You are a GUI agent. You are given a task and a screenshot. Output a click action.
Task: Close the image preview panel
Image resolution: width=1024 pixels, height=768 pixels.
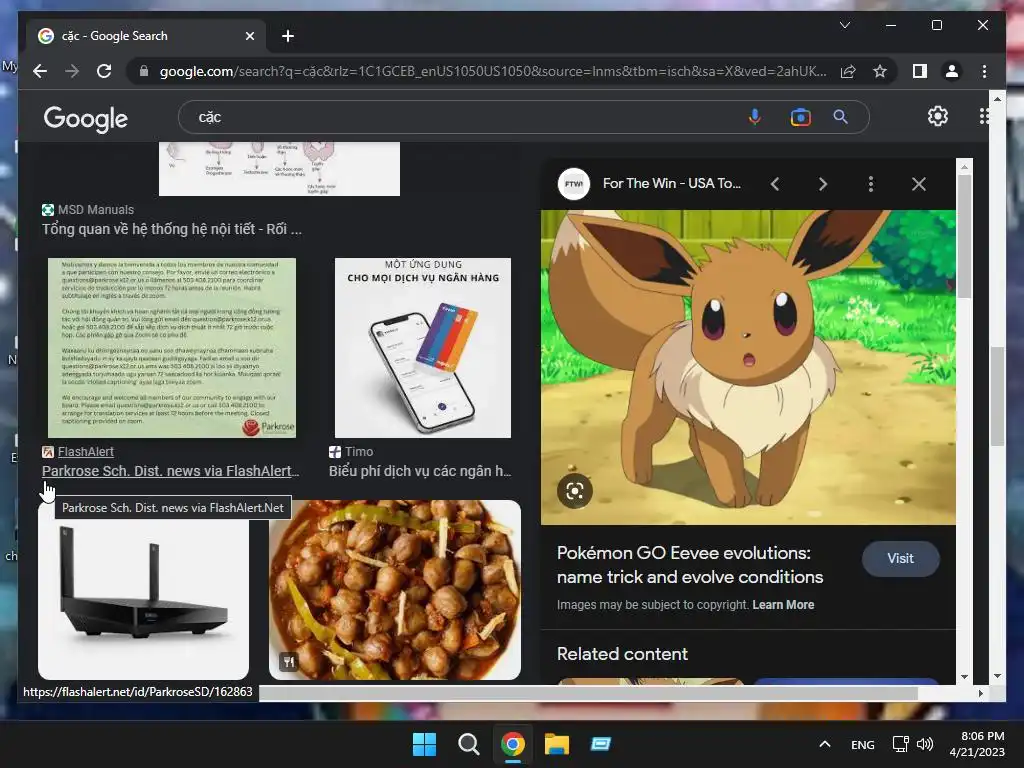click(x=919, y=184)
